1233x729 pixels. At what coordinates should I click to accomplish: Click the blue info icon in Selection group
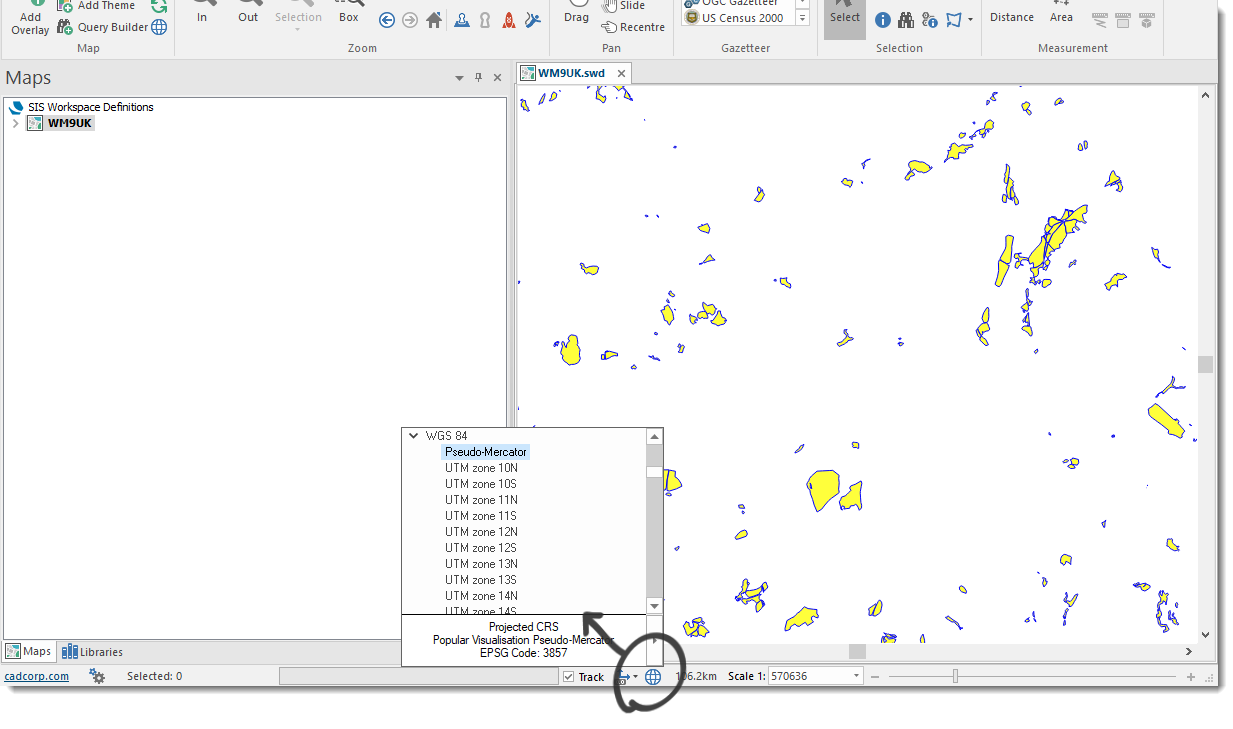click(x=883, y=20)
